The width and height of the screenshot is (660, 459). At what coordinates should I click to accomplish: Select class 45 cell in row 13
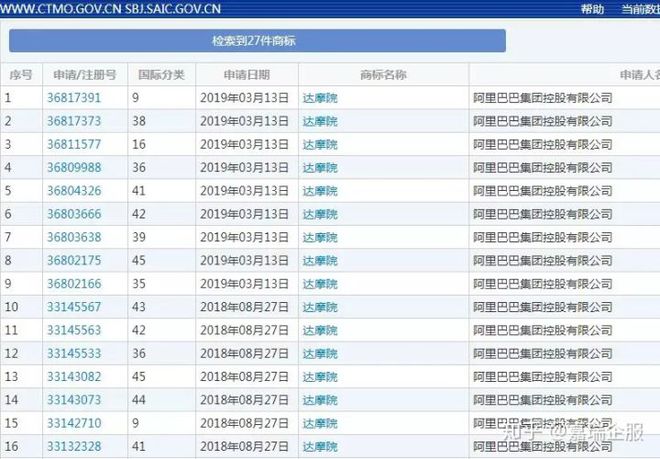(162, 376)
